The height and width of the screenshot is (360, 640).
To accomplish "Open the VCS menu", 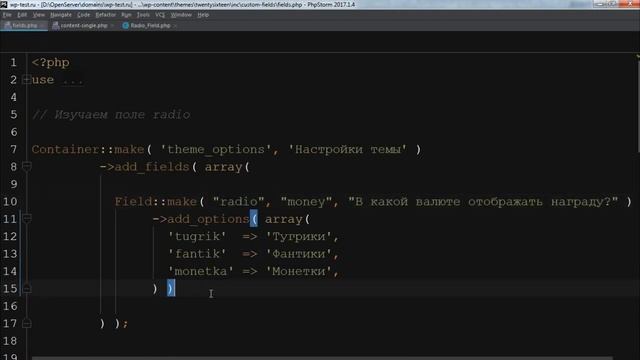I will tap(160, 15).
